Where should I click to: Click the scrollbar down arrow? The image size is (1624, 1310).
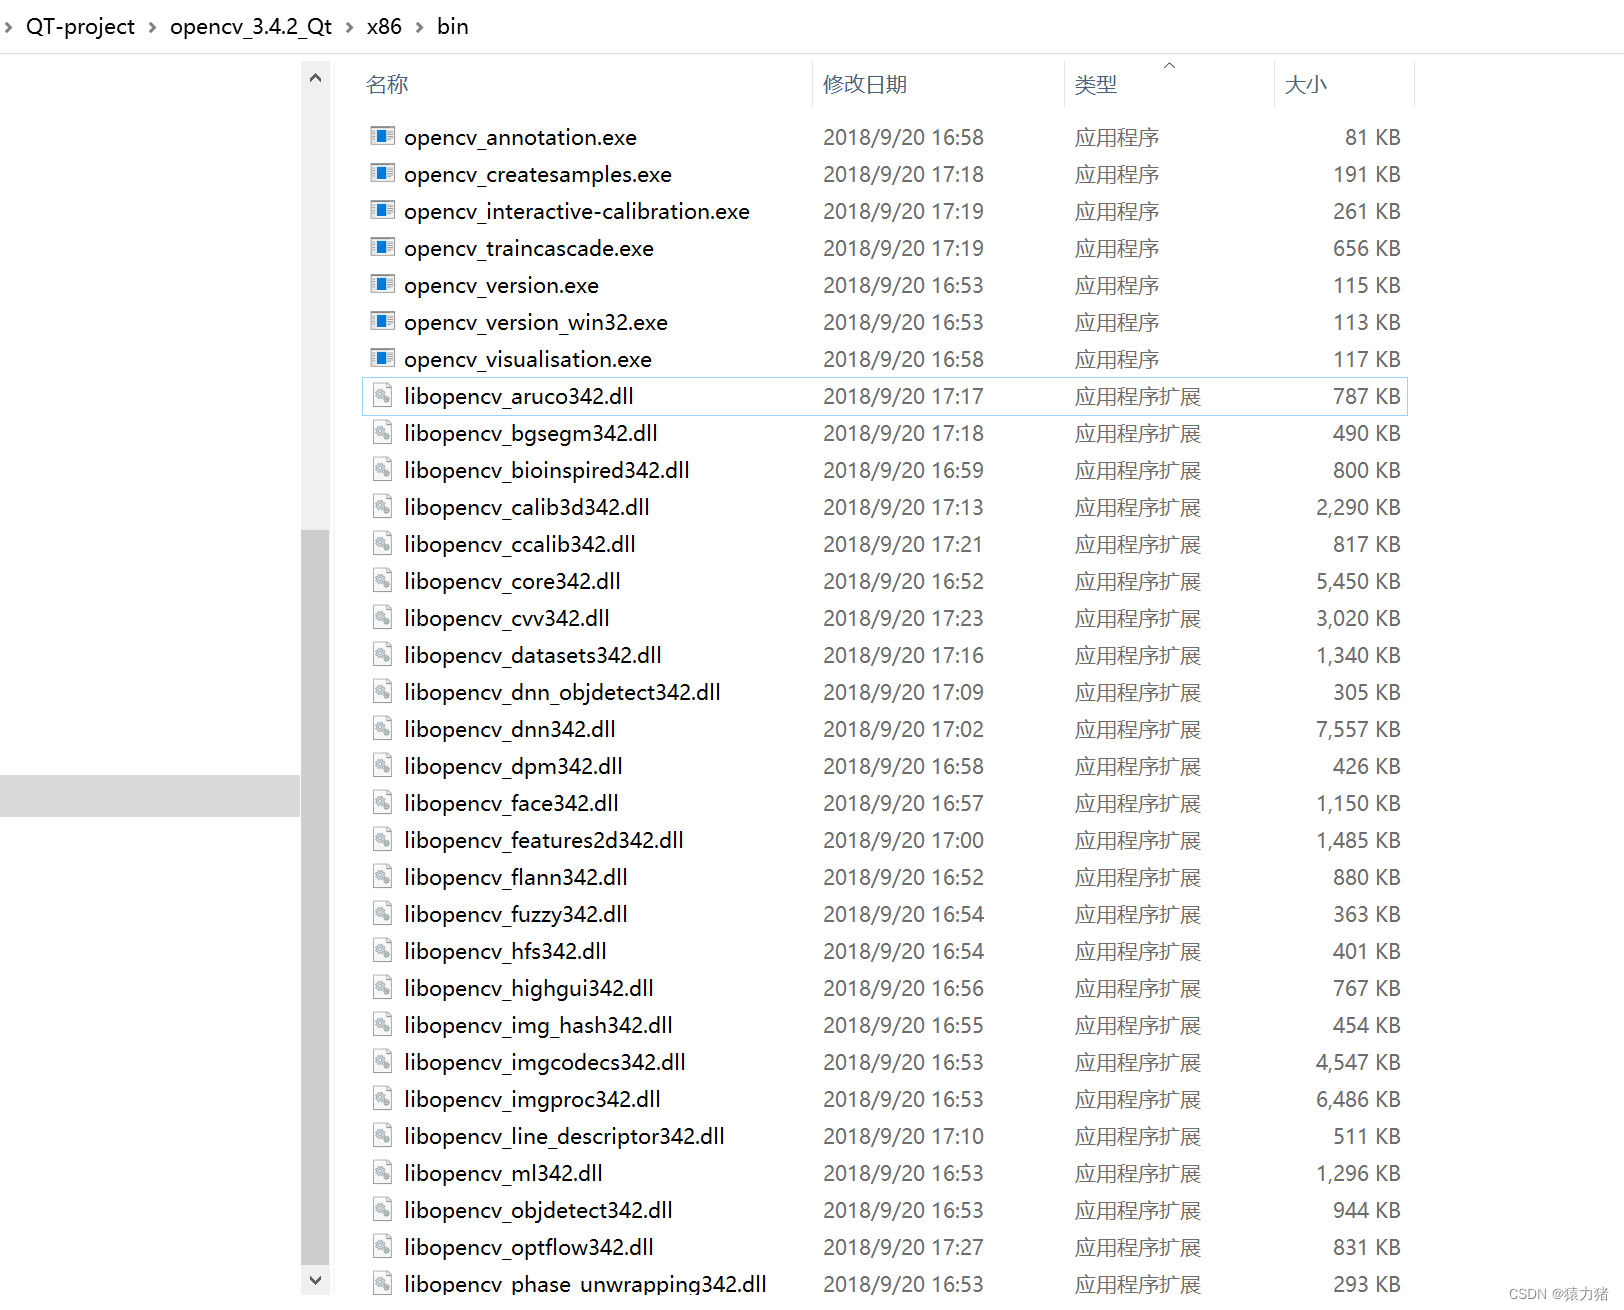pyautogui.click(x=316, y=1281)
